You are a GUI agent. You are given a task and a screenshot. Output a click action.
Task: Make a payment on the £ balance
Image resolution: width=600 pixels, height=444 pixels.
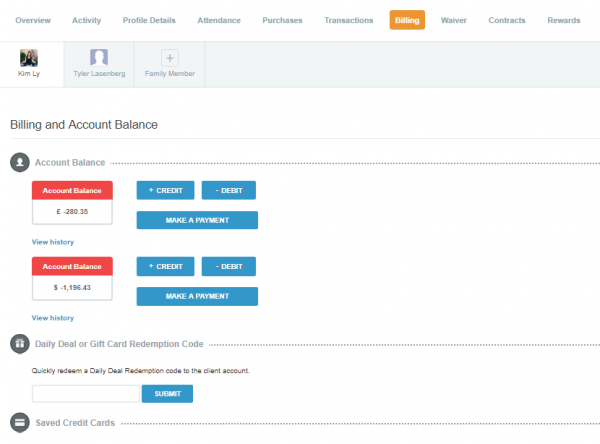coord(197,220)
